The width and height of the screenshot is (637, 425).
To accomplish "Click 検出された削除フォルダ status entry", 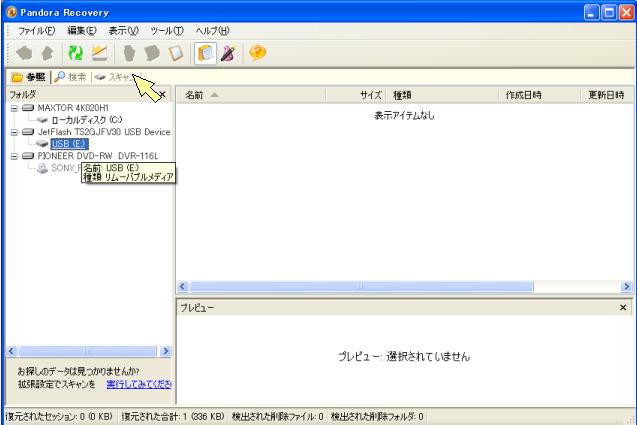I will click(x=377, y=416).
